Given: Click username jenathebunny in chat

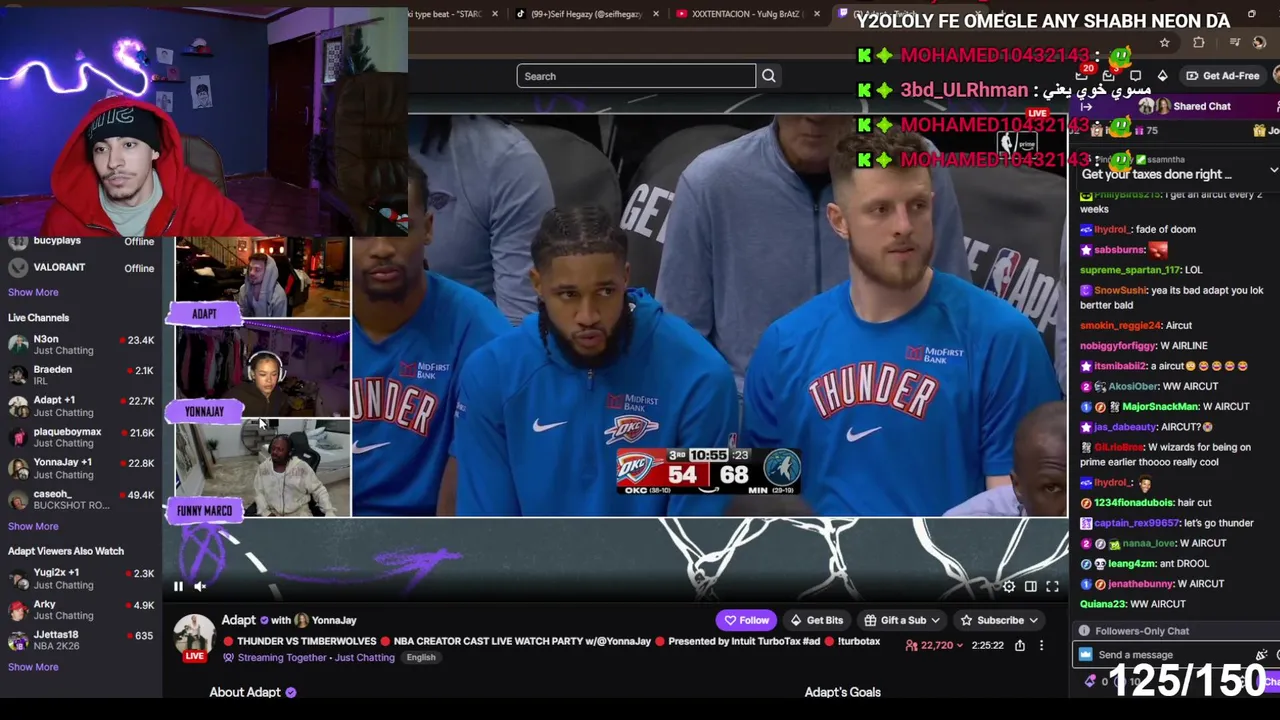Looking at the screenshot, I should point(1140,584).
